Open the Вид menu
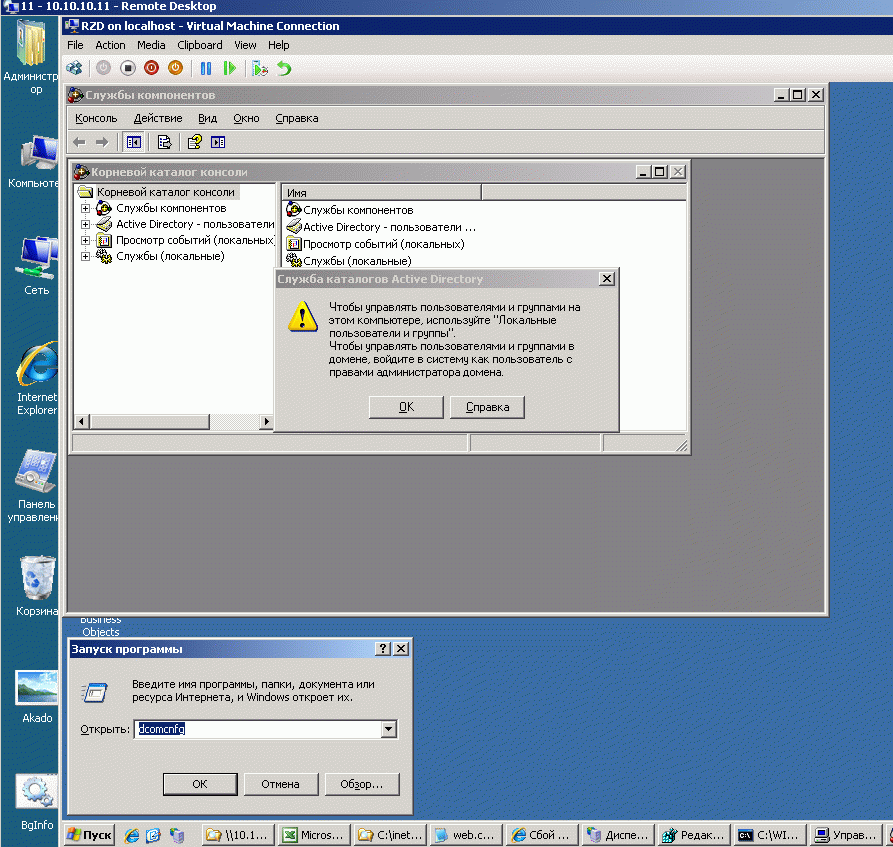 207,118
